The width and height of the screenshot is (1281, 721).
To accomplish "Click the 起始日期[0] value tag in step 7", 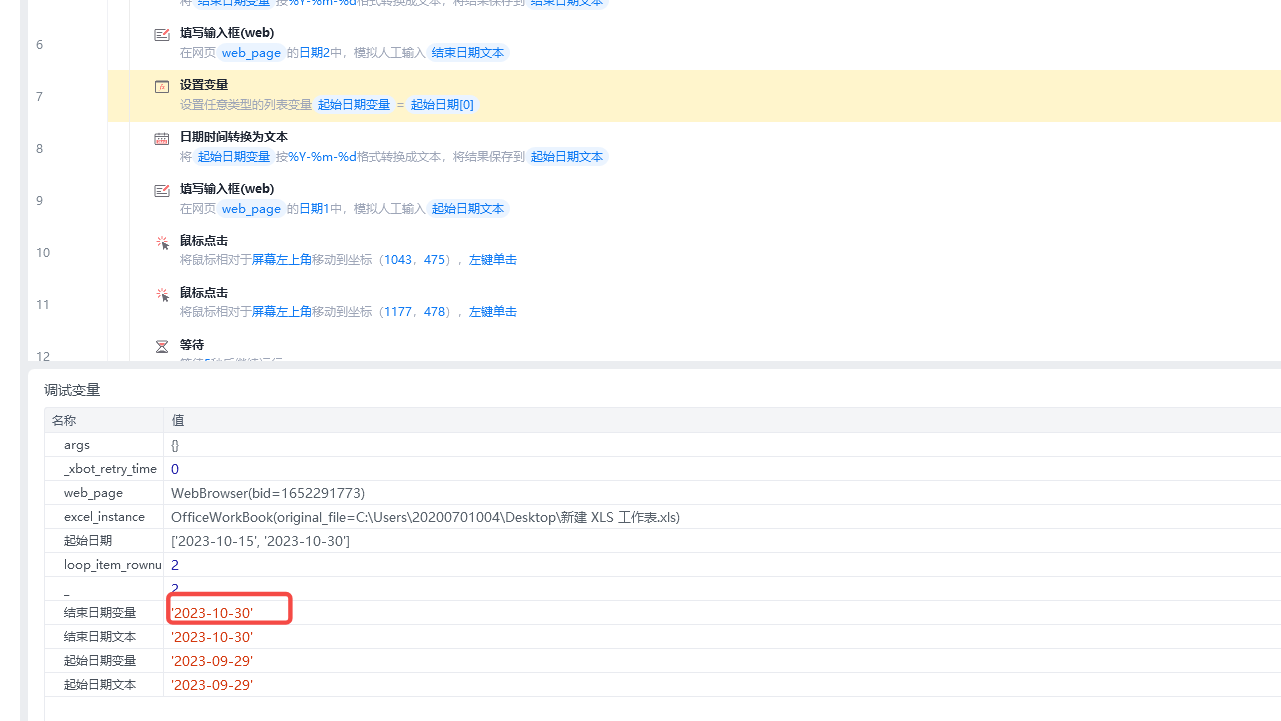I will click(x=442, y=105).
